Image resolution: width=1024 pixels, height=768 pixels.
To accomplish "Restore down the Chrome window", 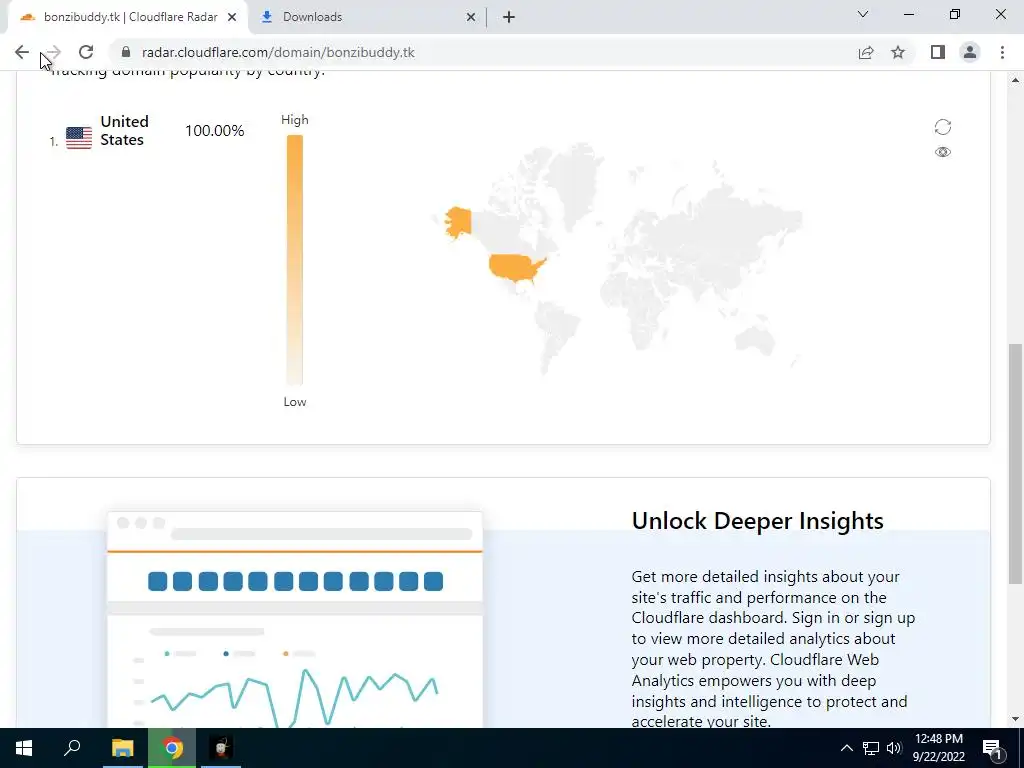I will [x=955, y=14].
